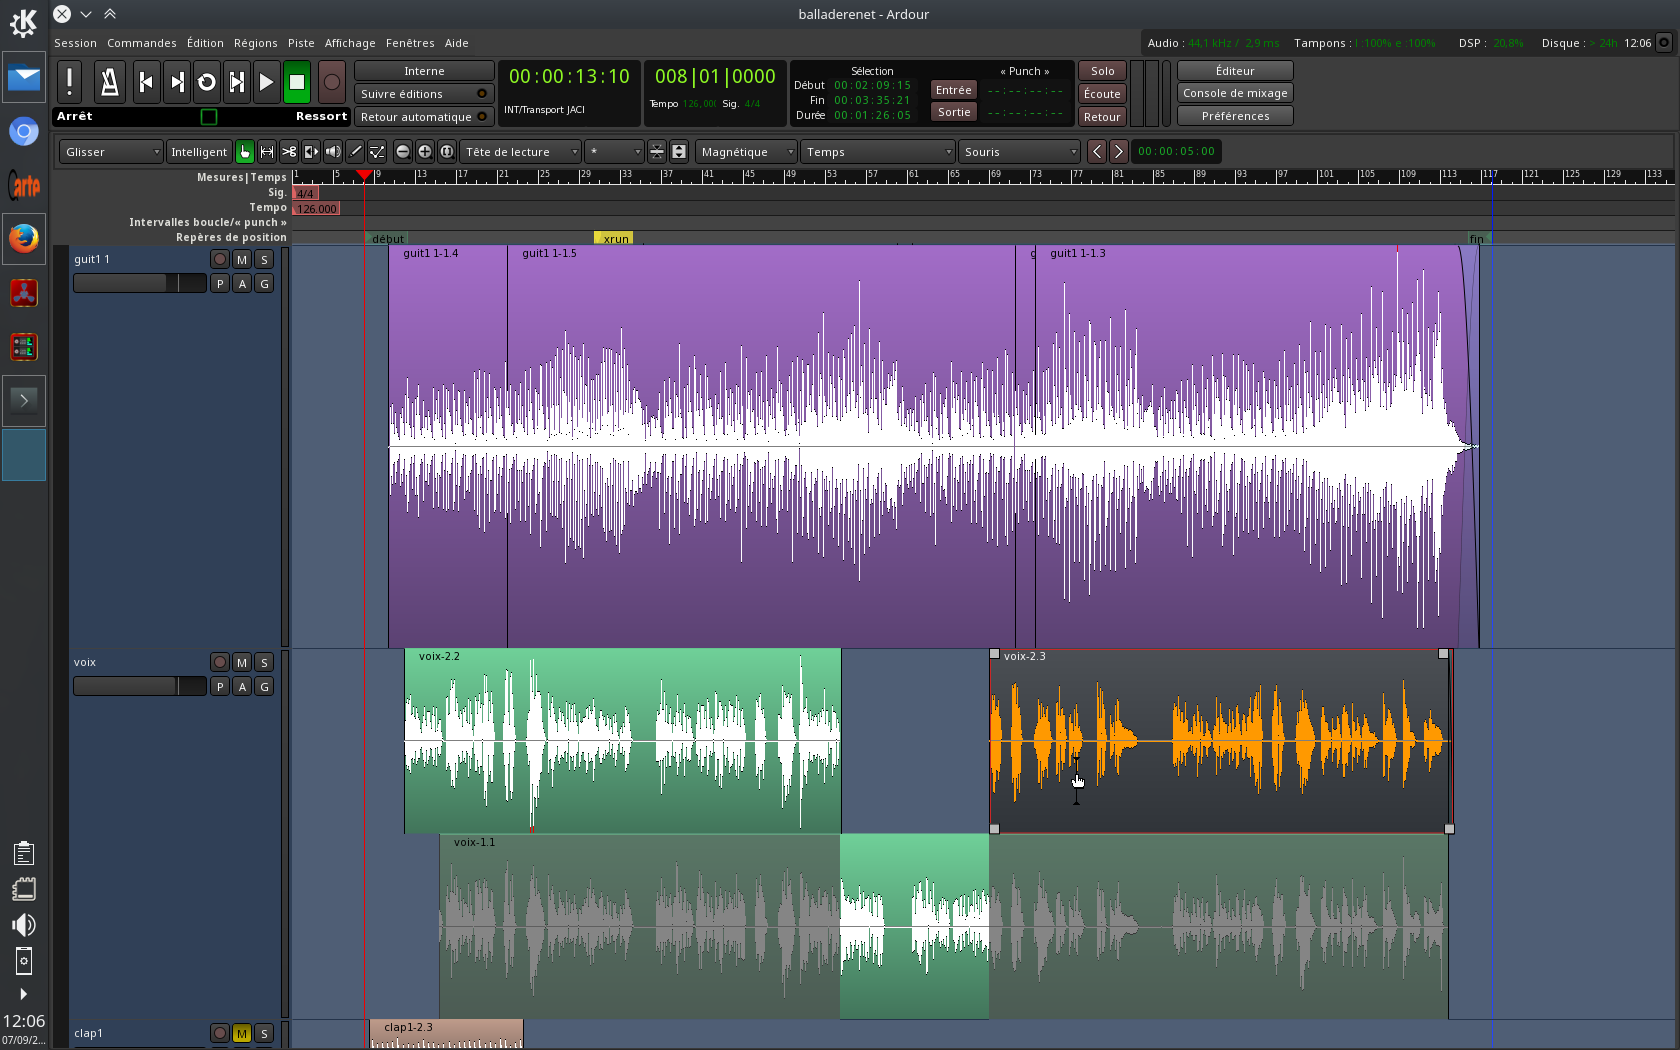Click the panic exclamation button
1680x1050 pixels.
pyautogui.click(x=69, y=82)
